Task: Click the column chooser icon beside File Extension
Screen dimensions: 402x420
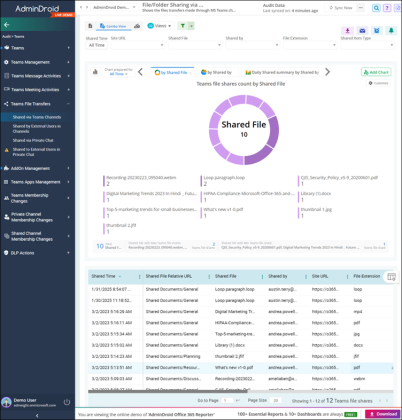Action: click(x=392, y=277)
